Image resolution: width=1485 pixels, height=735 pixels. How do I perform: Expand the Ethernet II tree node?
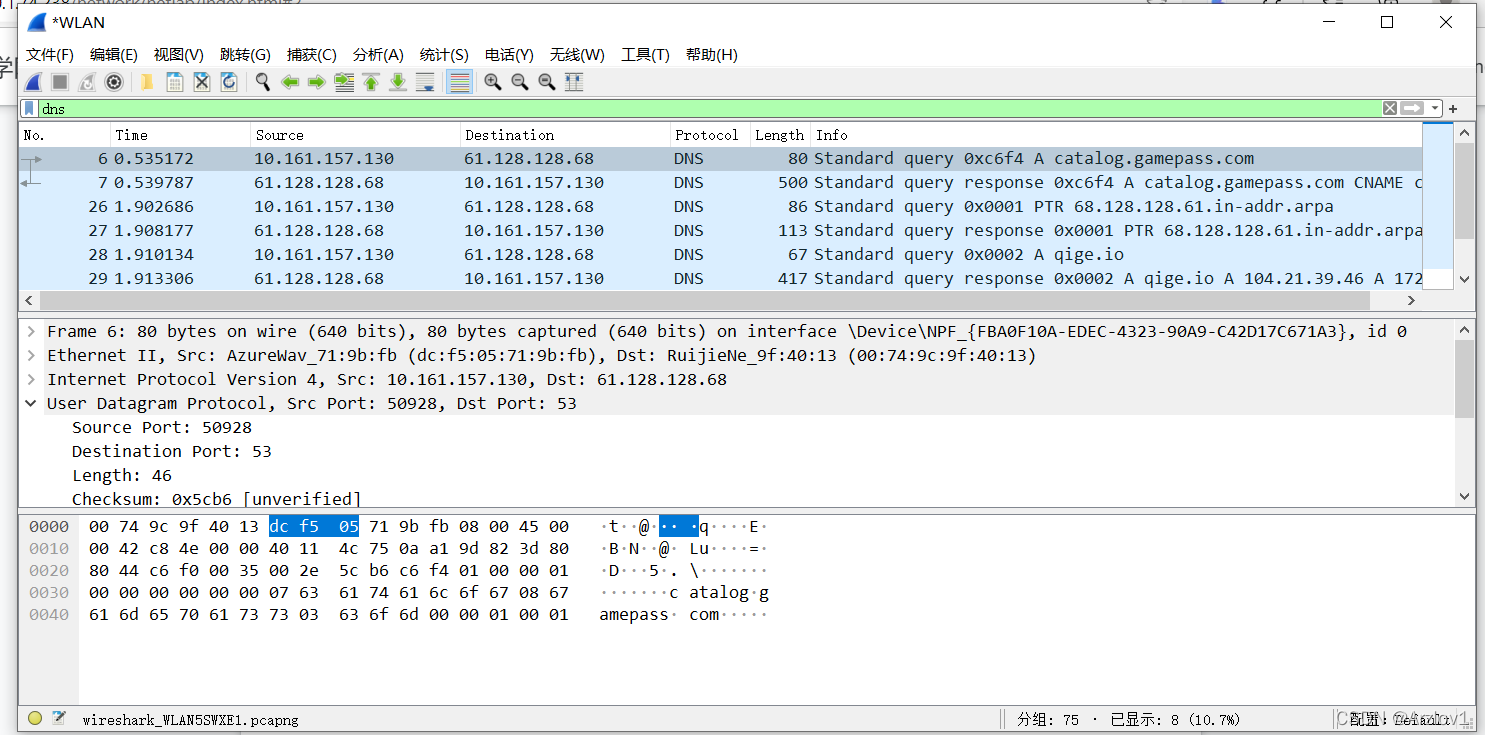point(31,355)
